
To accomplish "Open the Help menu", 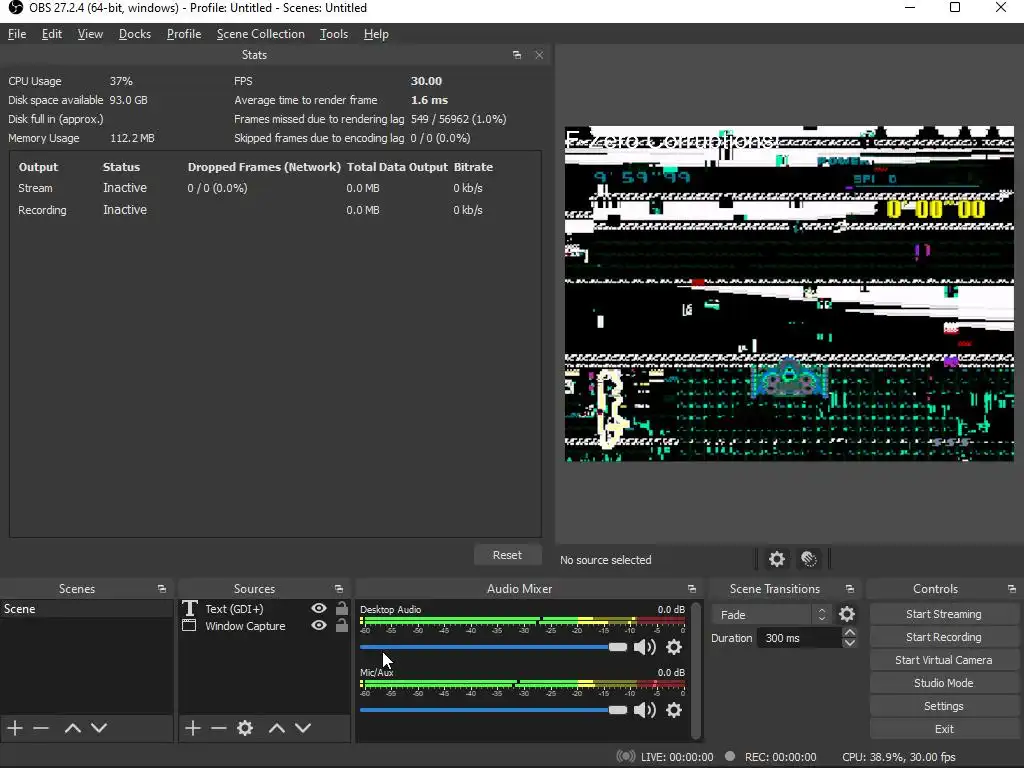I will [376, 34].
